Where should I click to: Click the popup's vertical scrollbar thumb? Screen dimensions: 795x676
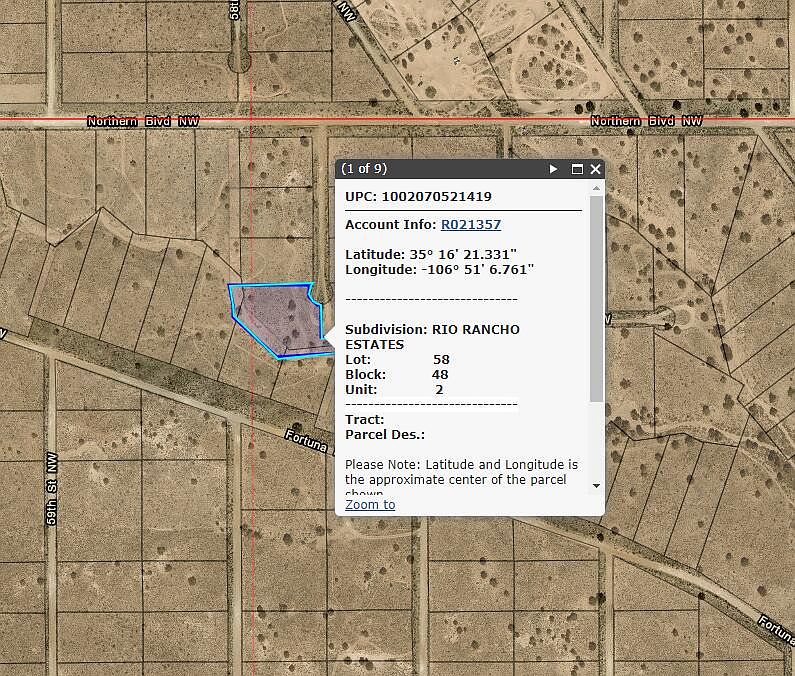point(597,298)
